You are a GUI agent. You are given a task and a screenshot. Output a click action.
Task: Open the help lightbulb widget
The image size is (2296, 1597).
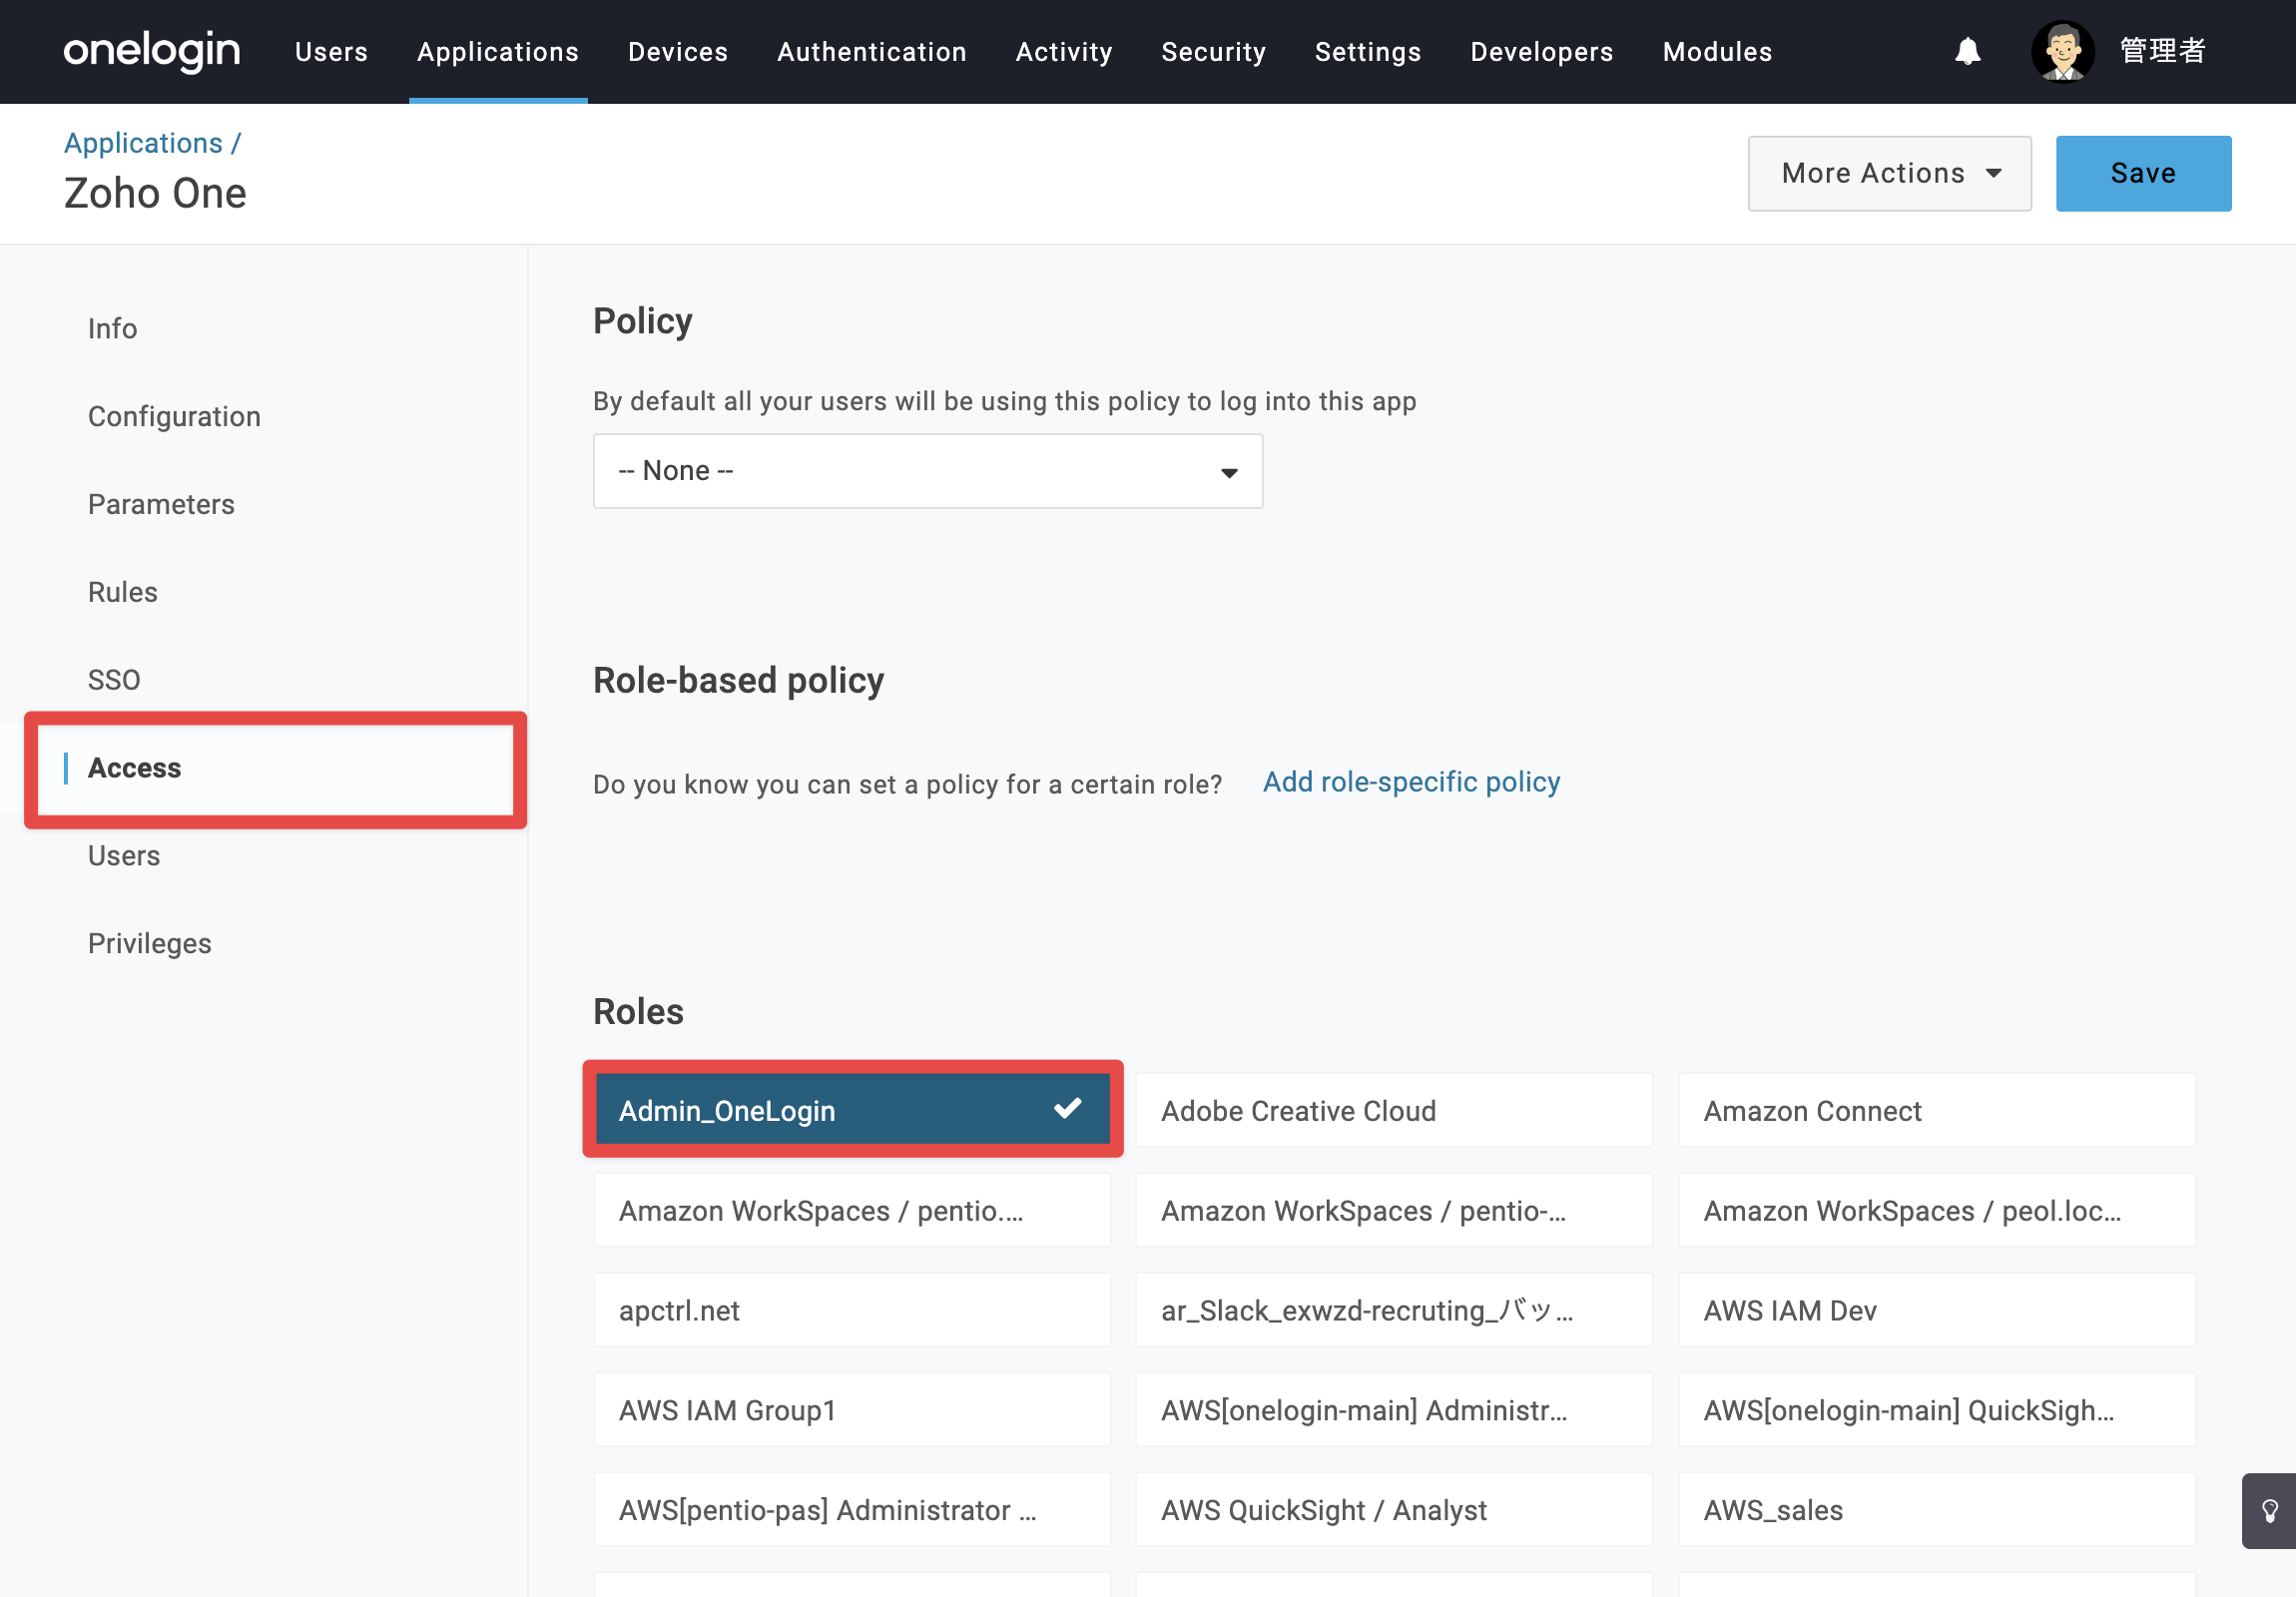coord(2269,1510)
